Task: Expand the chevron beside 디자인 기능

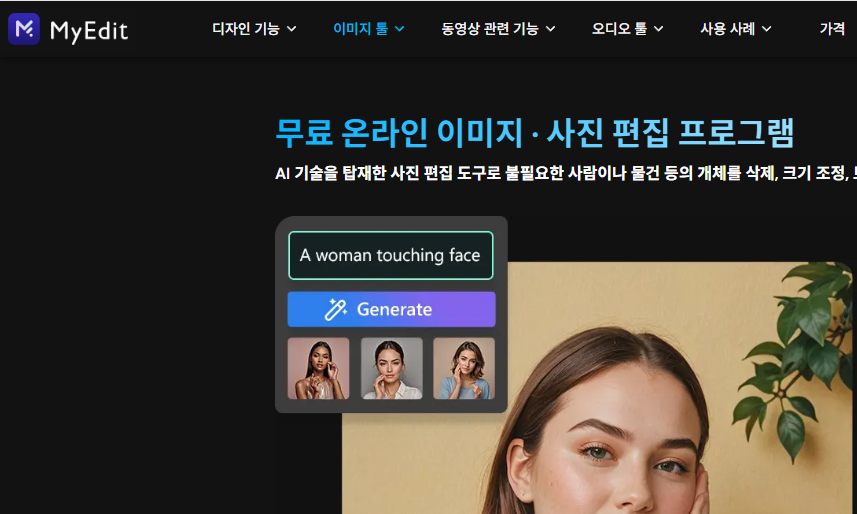Action: click(292, 29)
